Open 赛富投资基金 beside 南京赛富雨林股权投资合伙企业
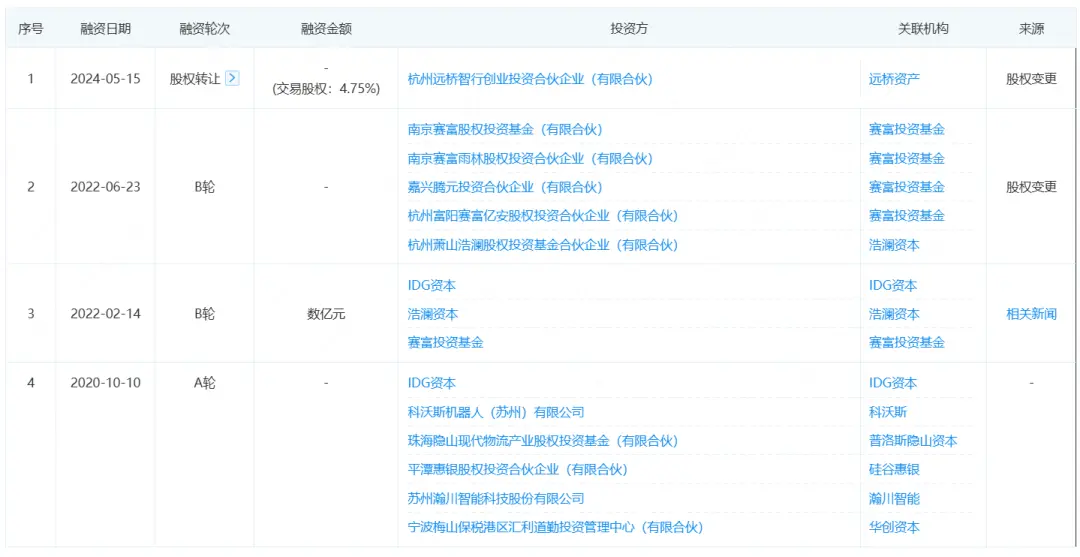 coord(906,158)
